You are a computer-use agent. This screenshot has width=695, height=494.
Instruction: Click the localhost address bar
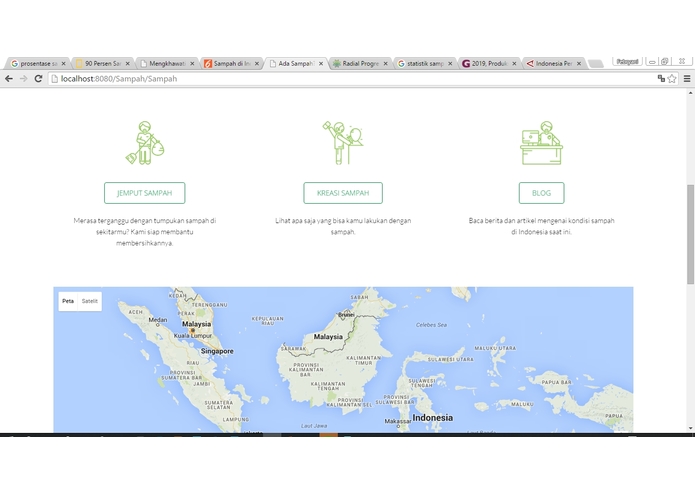pyautogui.click(x=352, y=78)
